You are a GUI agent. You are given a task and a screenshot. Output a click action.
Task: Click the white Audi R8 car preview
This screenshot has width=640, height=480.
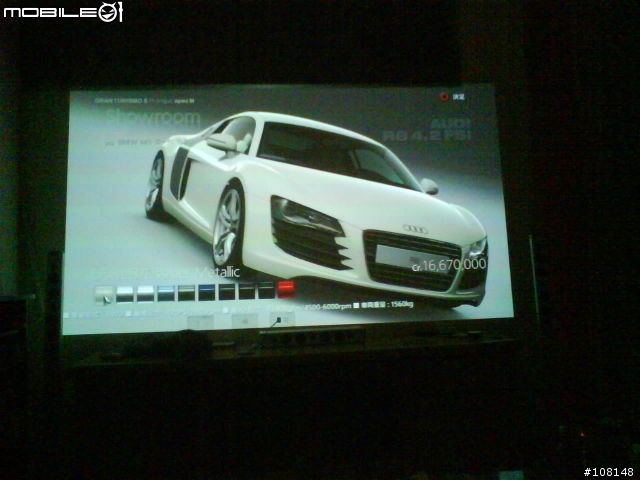click(316, 208)
